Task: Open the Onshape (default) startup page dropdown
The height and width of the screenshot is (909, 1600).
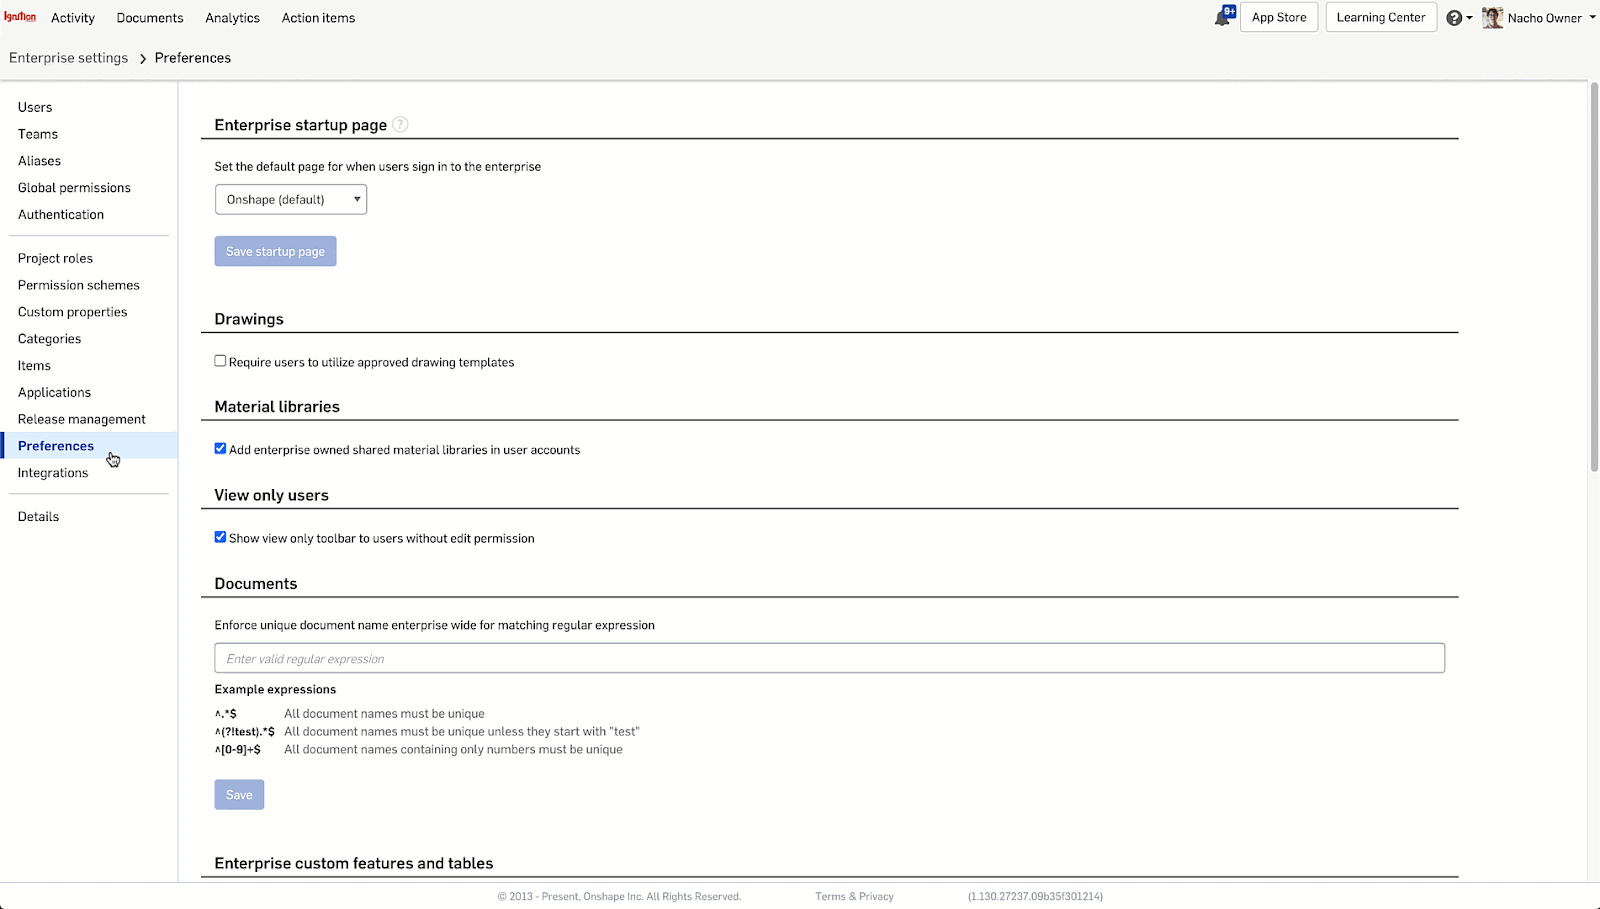Action: (291, 199)
